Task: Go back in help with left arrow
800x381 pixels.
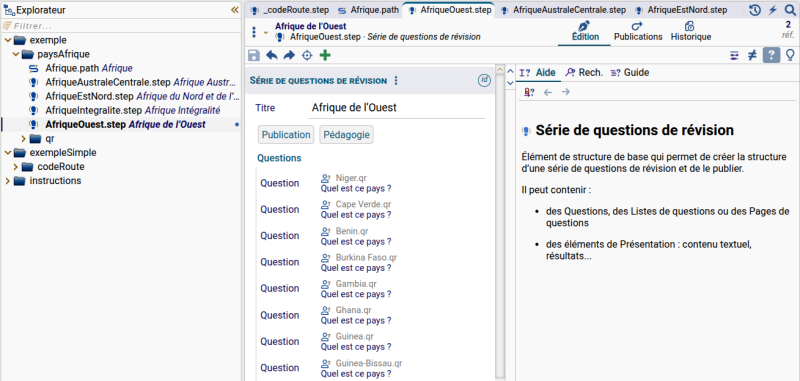Action: (547, 92)
